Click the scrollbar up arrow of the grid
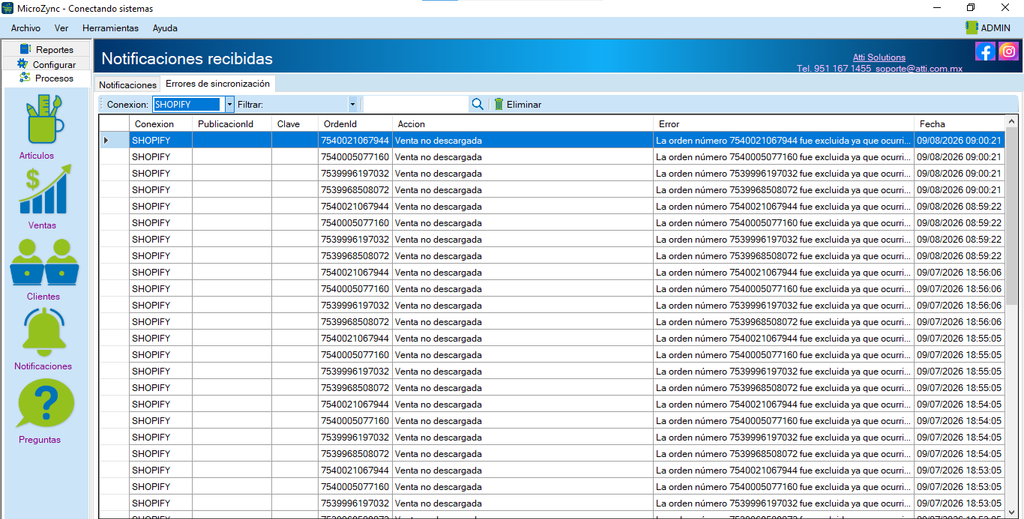The width and height of the screenshot is (1024, 519). [1012, 122]
